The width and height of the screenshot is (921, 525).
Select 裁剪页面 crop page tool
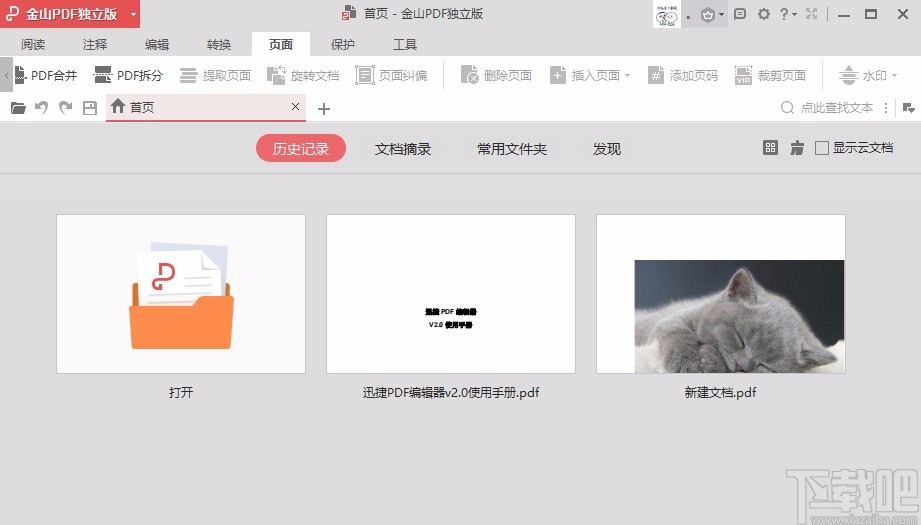(x=770, y=75)
